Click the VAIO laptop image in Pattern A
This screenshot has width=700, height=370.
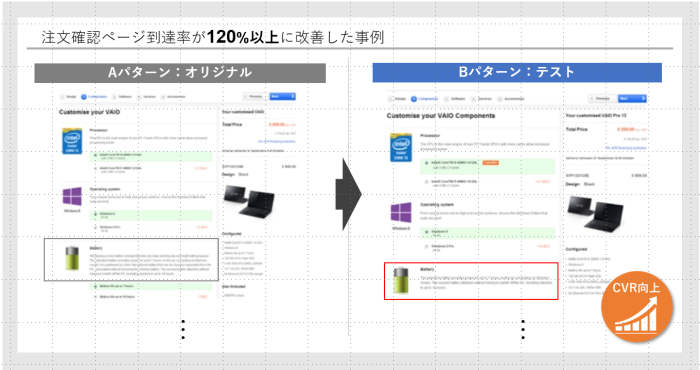248,202
